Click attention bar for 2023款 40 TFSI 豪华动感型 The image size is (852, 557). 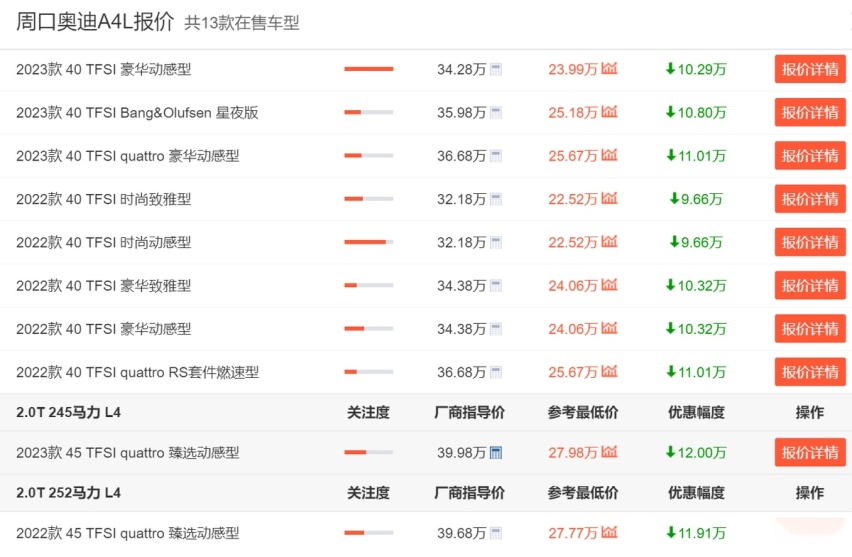coord(368,69)
